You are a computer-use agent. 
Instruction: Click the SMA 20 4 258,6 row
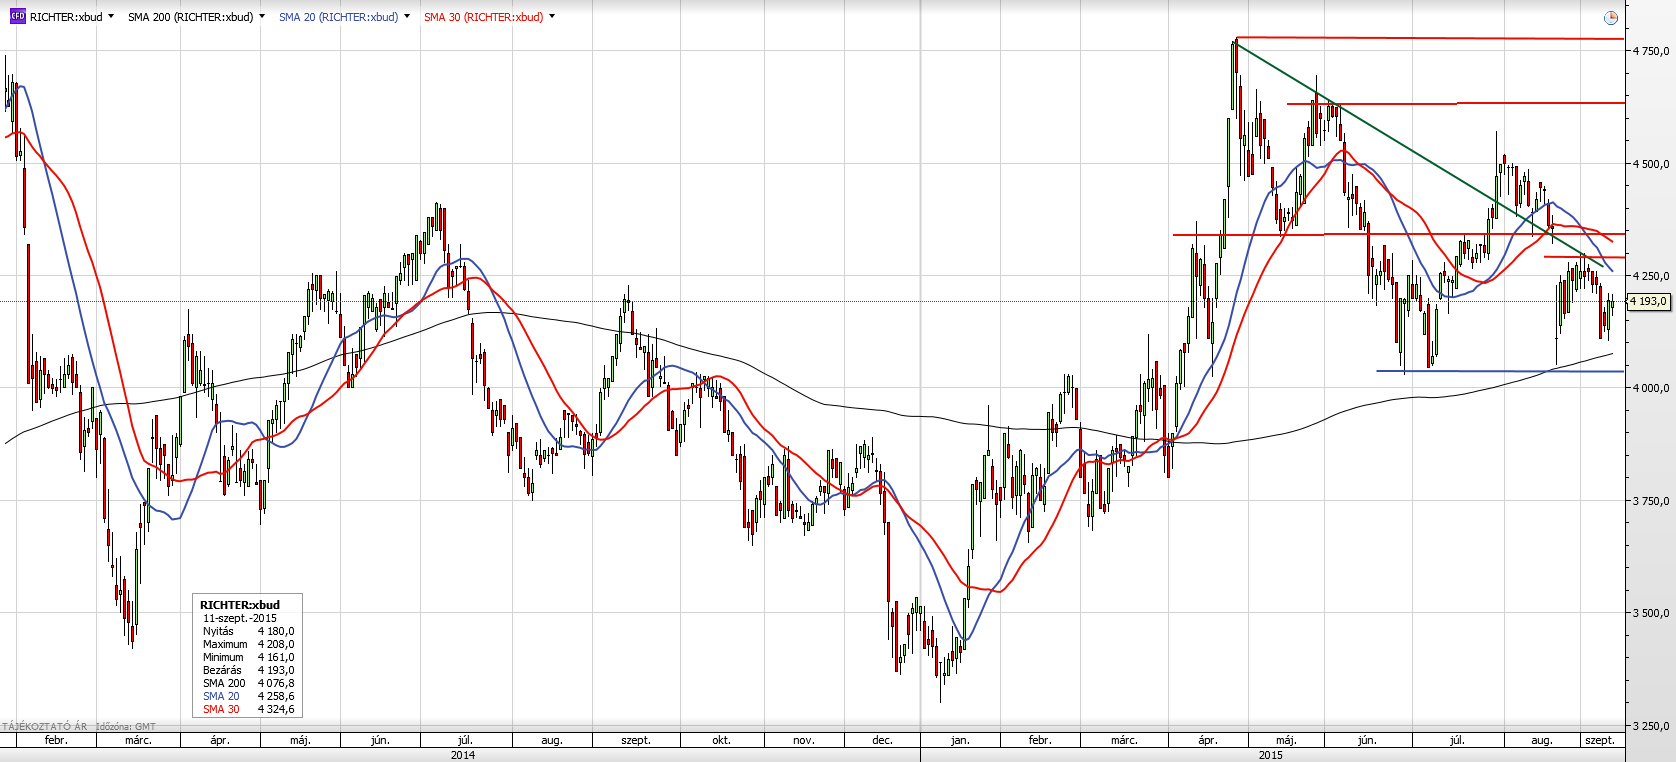click(x=248, y=696)
